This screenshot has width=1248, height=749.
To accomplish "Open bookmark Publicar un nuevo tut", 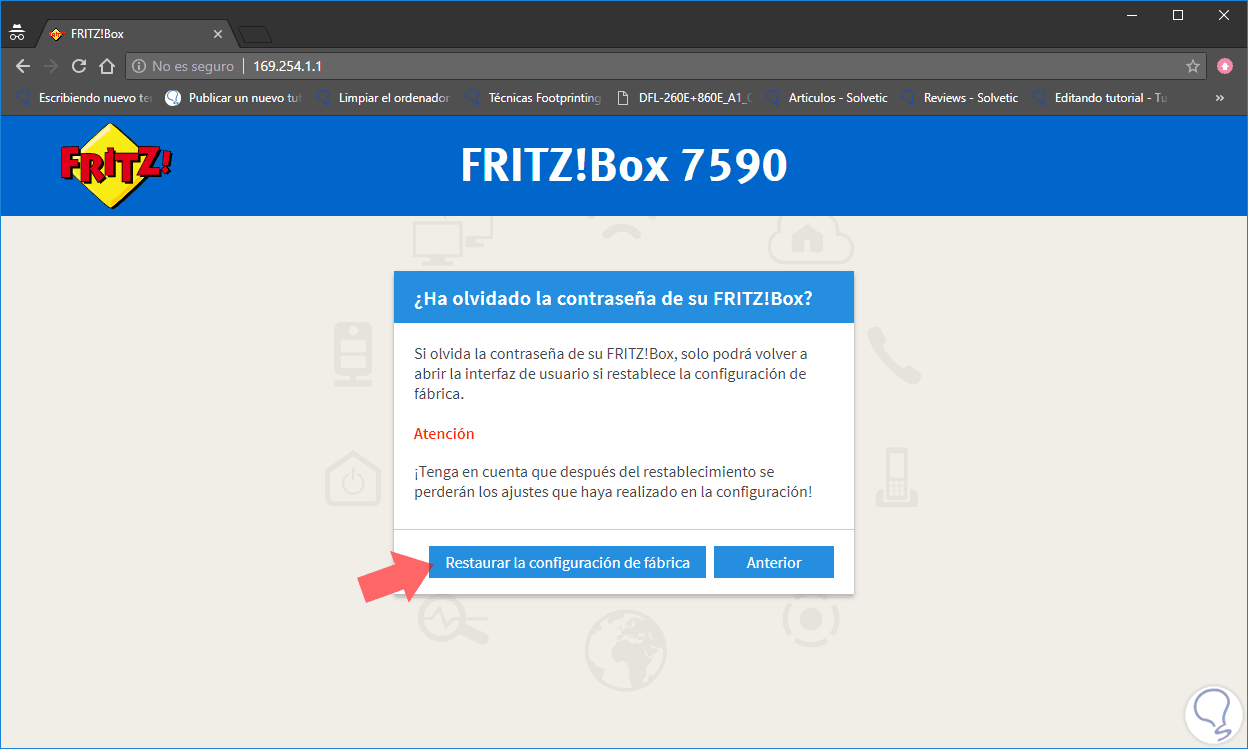I will pos(233,98).
